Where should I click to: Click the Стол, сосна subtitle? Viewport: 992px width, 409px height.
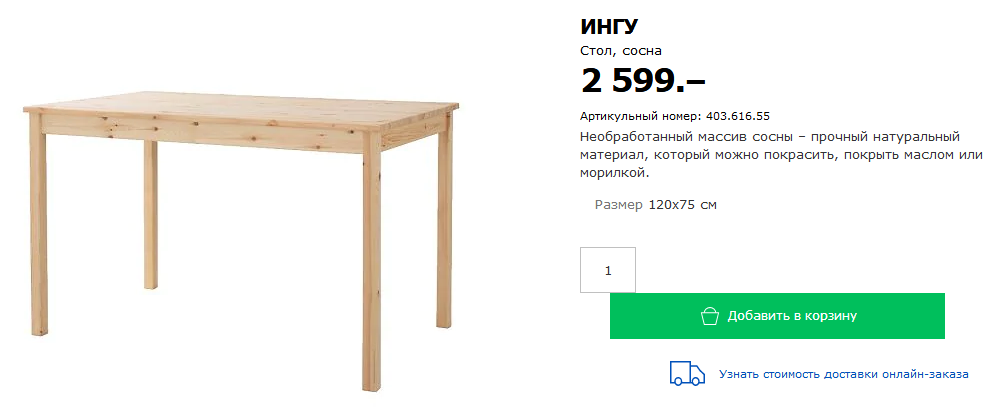coord(621,51)
